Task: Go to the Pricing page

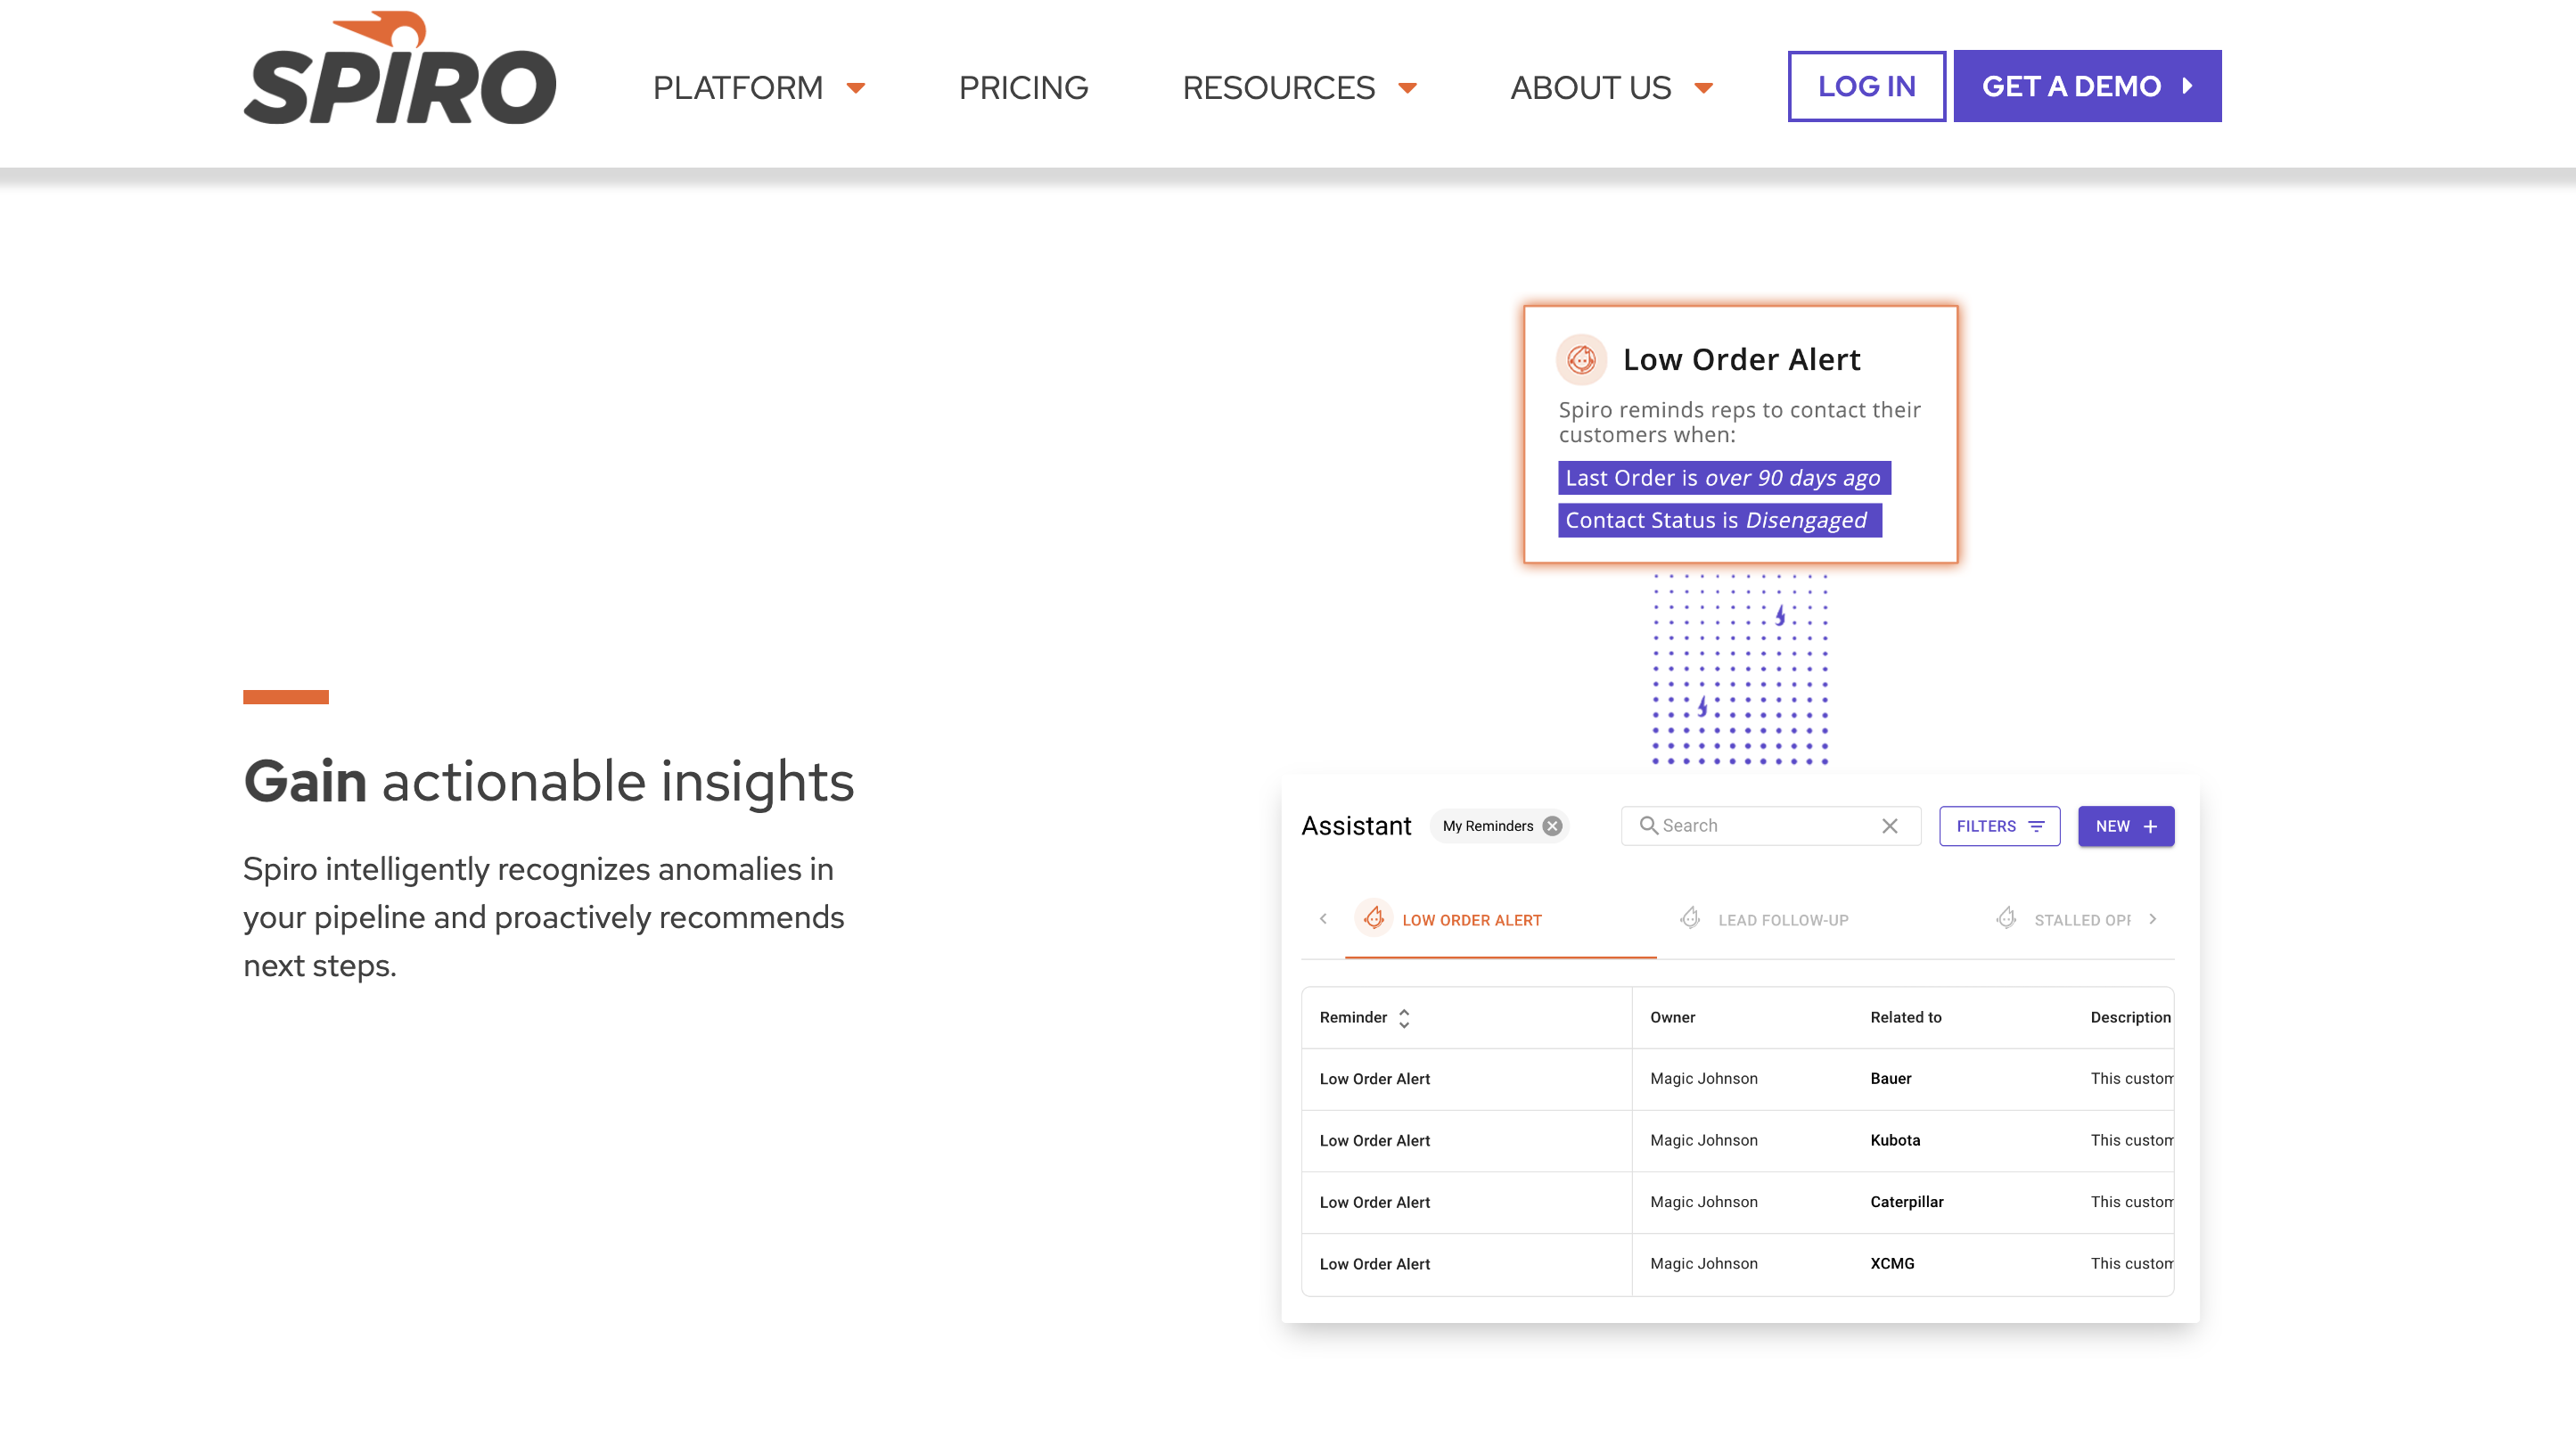Action: pos(1023,88)
